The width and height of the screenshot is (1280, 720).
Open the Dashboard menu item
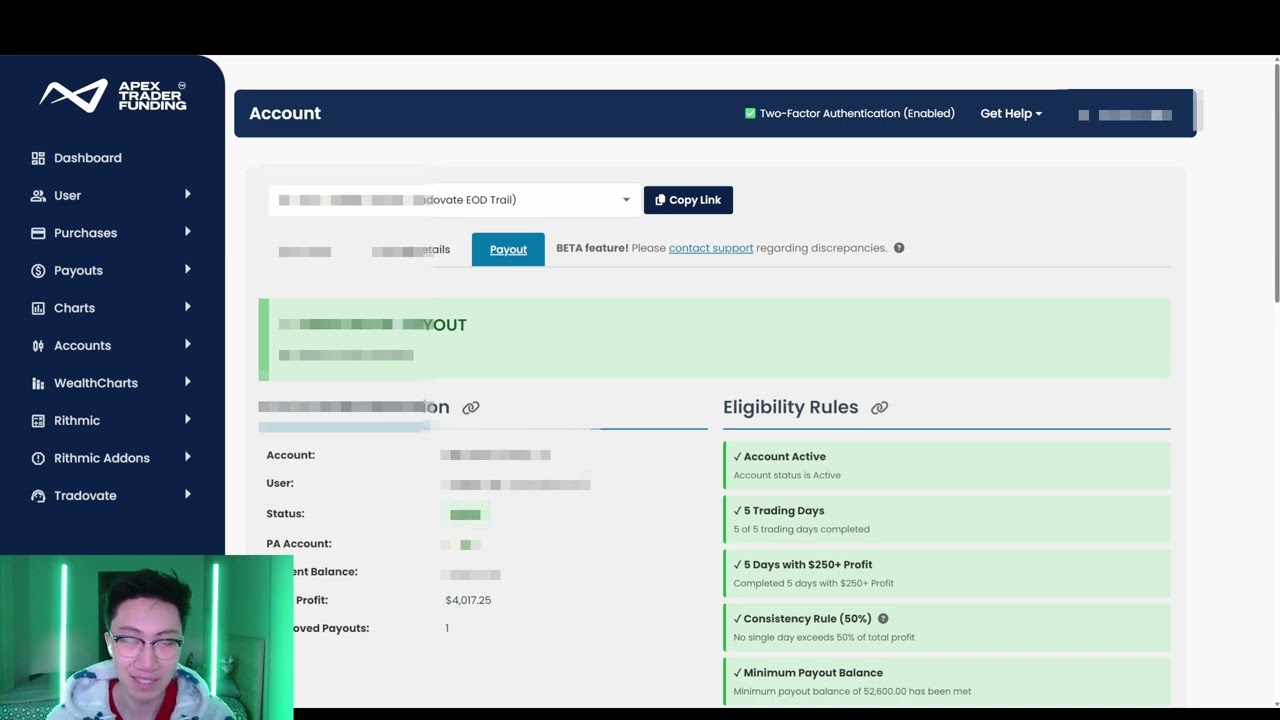tap(88, 158)
